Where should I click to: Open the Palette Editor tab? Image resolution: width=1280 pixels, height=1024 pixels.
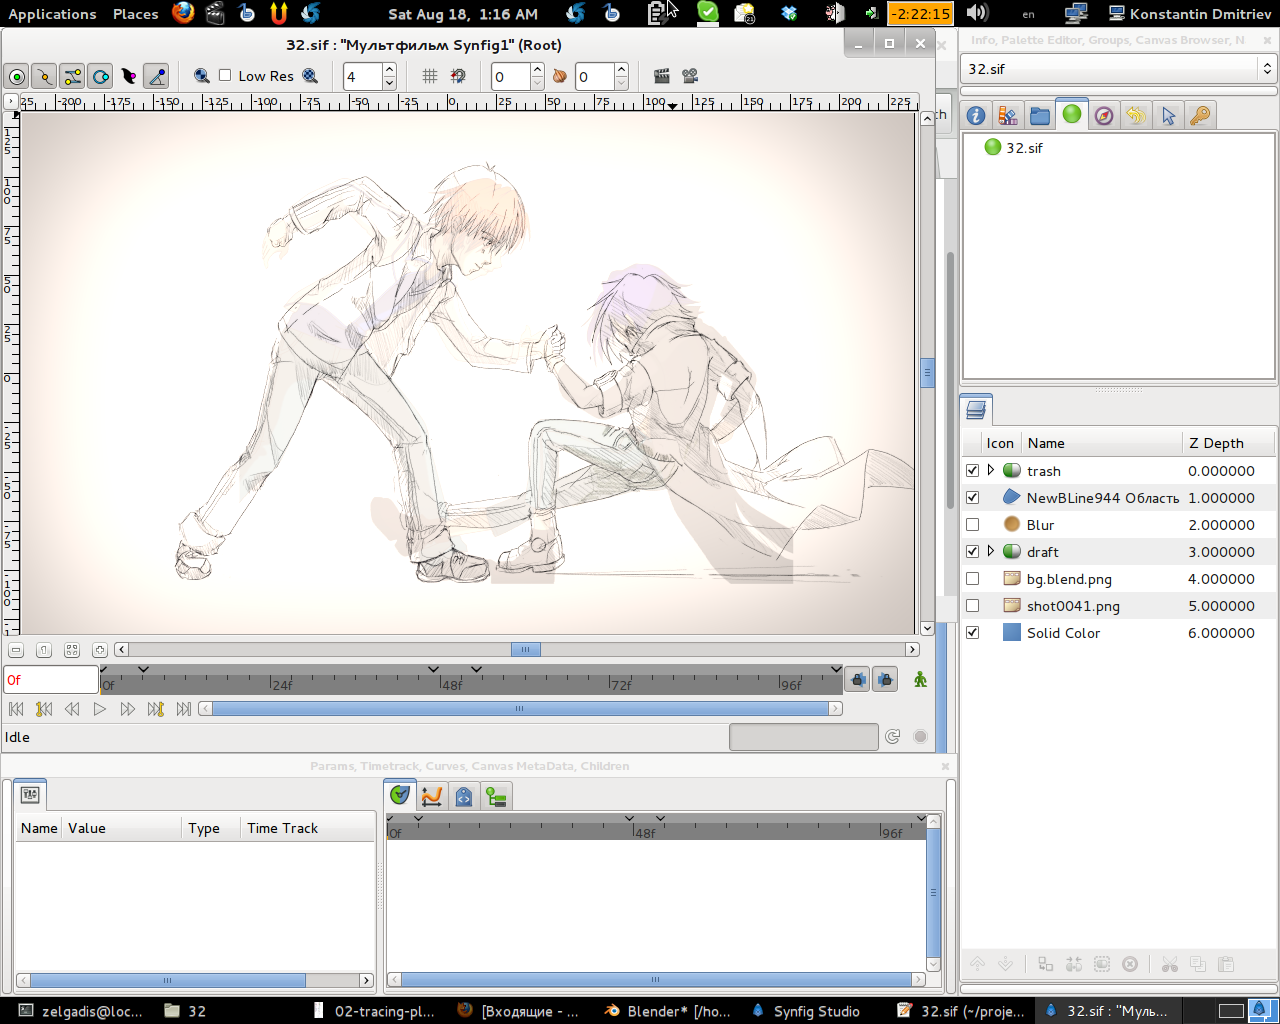[x=1008, y=116]
